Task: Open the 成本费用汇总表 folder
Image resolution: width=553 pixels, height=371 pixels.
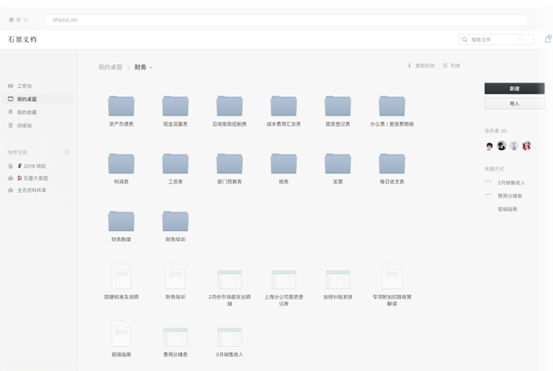Action: point(284,106)
